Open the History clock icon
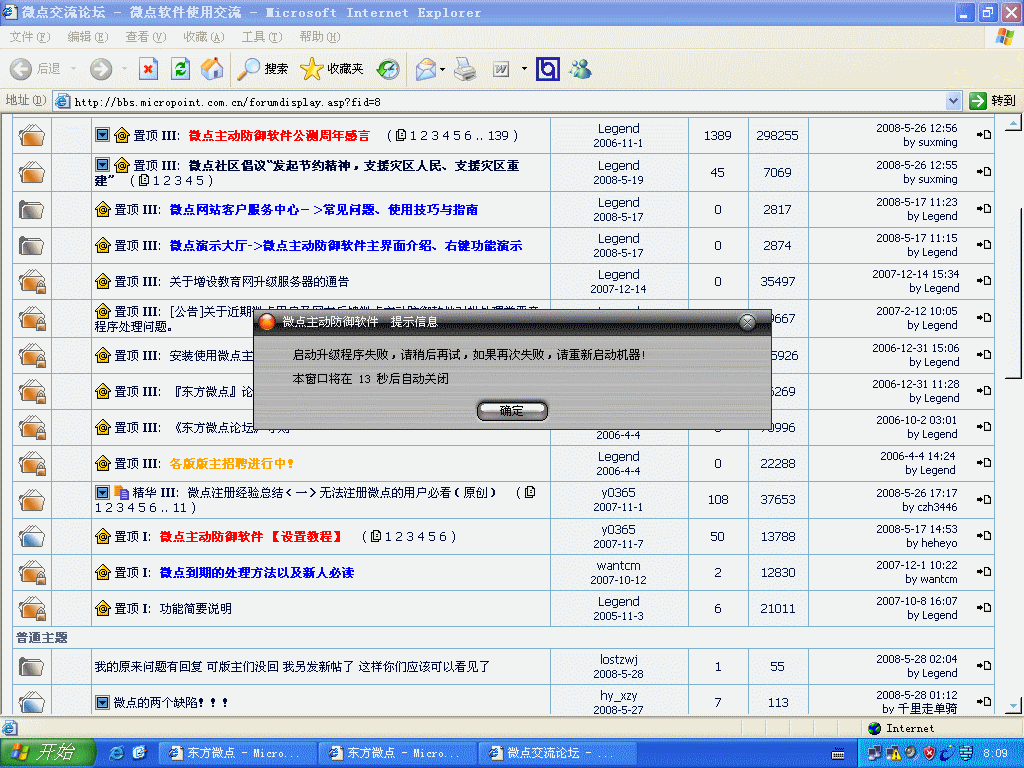The width and height of the screenshot is (1024, 768). pyautogui.click(x=388, y=69)
